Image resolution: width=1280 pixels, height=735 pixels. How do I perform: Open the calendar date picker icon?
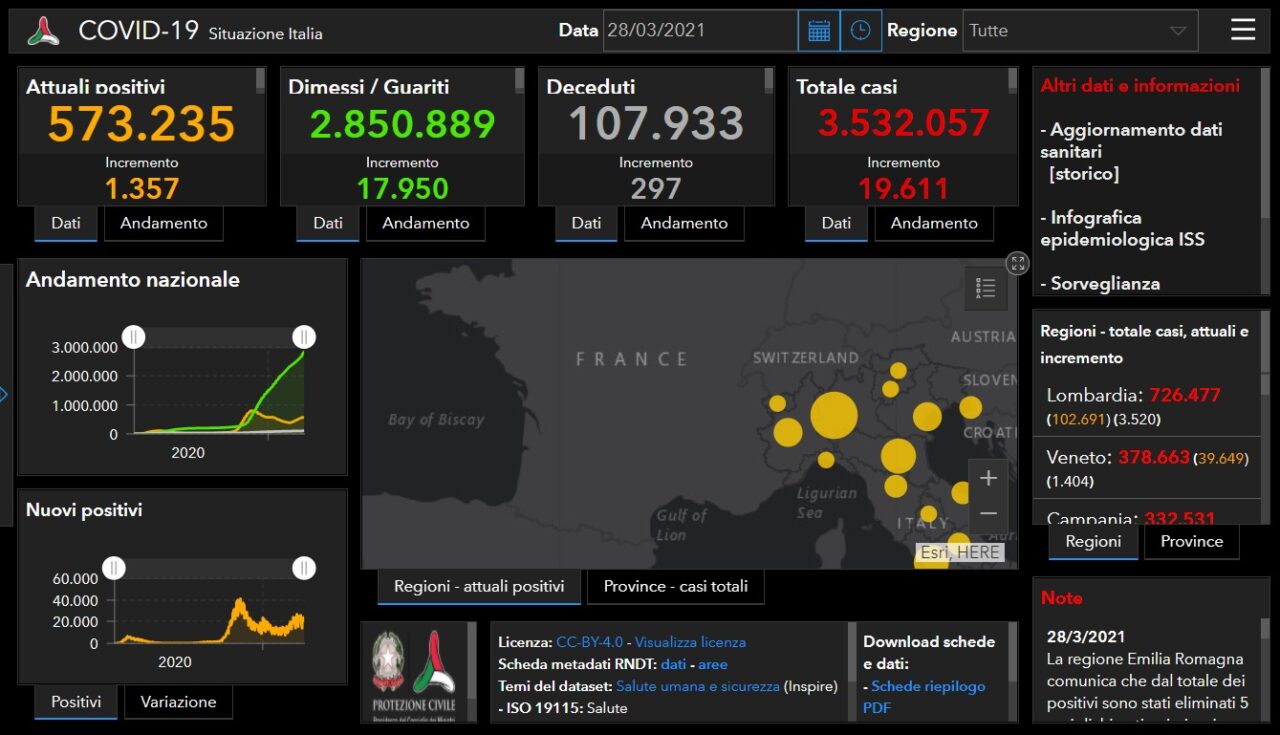(x=819, y=31)
